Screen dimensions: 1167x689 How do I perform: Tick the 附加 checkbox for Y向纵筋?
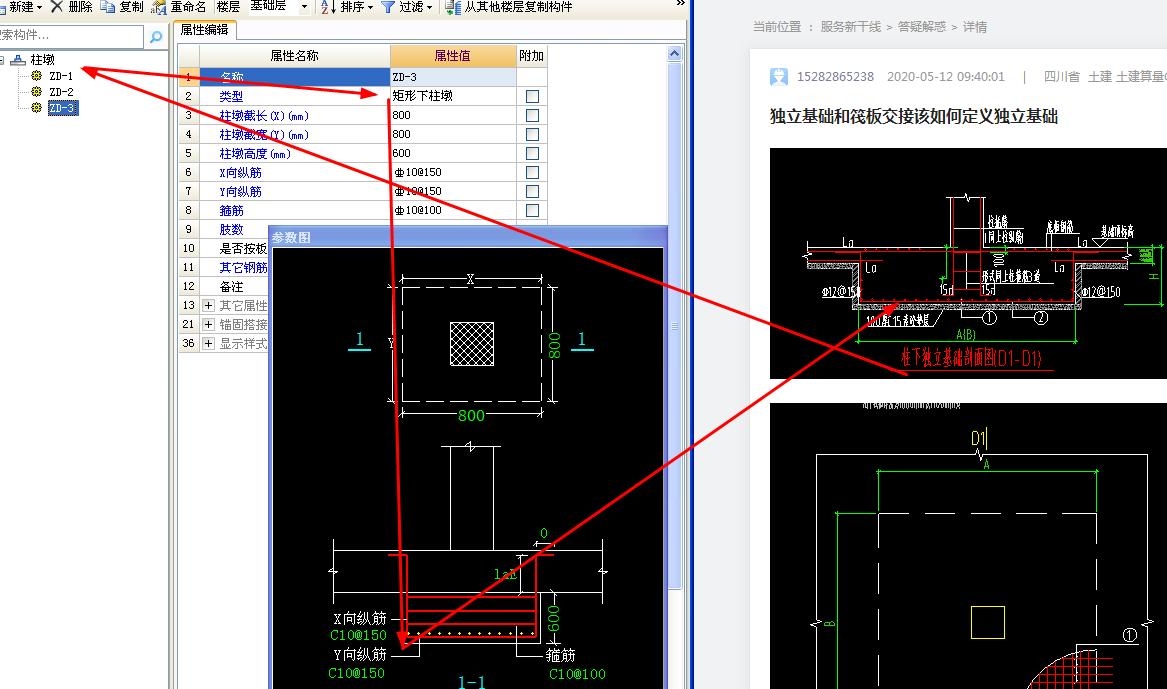point(532,191)
